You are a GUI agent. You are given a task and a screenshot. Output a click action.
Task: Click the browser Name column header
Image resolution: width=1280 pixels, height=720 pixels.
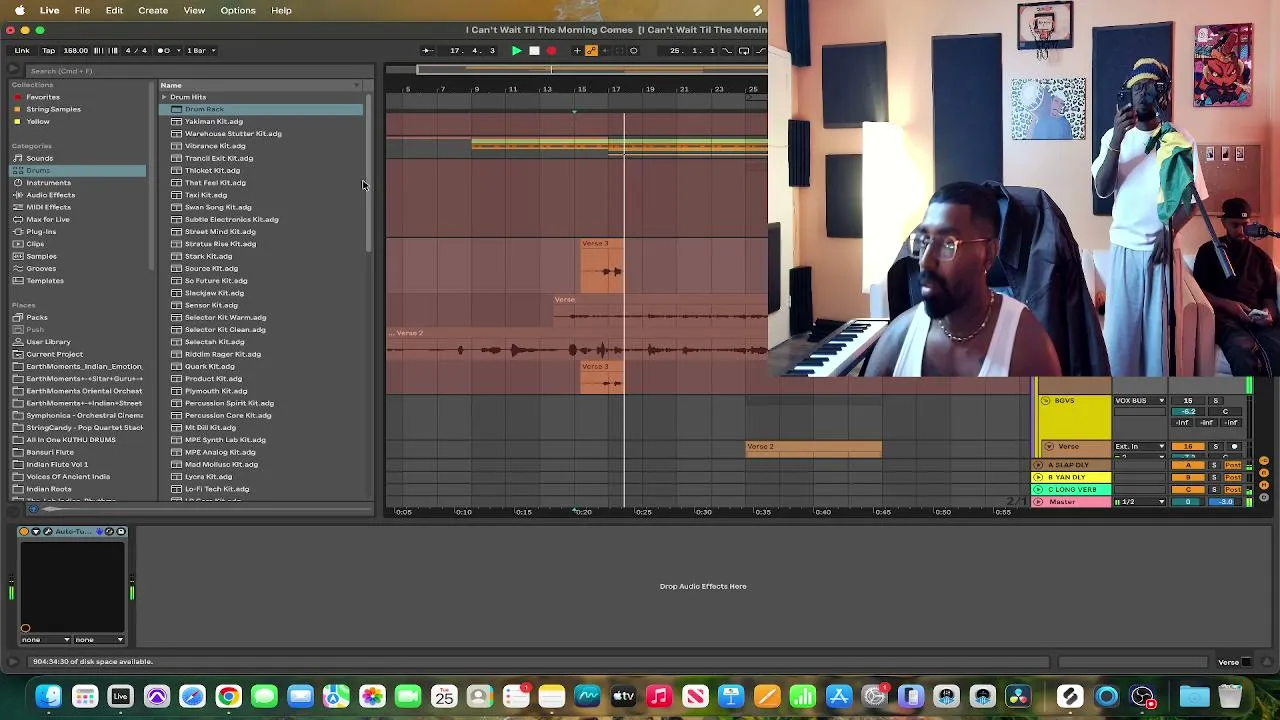260,85
